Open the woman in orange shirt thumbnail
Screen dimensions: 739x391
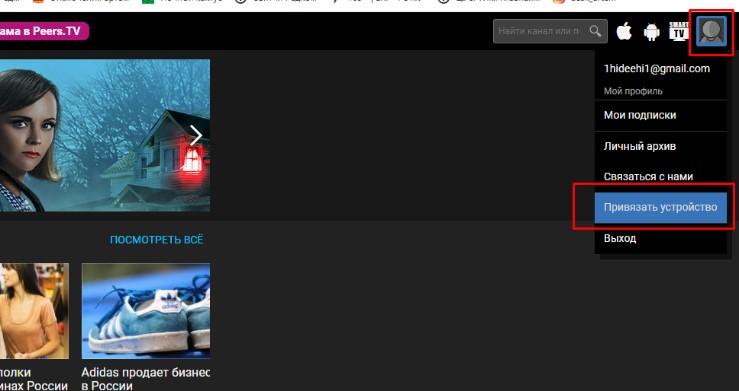[x=34, y=311]
